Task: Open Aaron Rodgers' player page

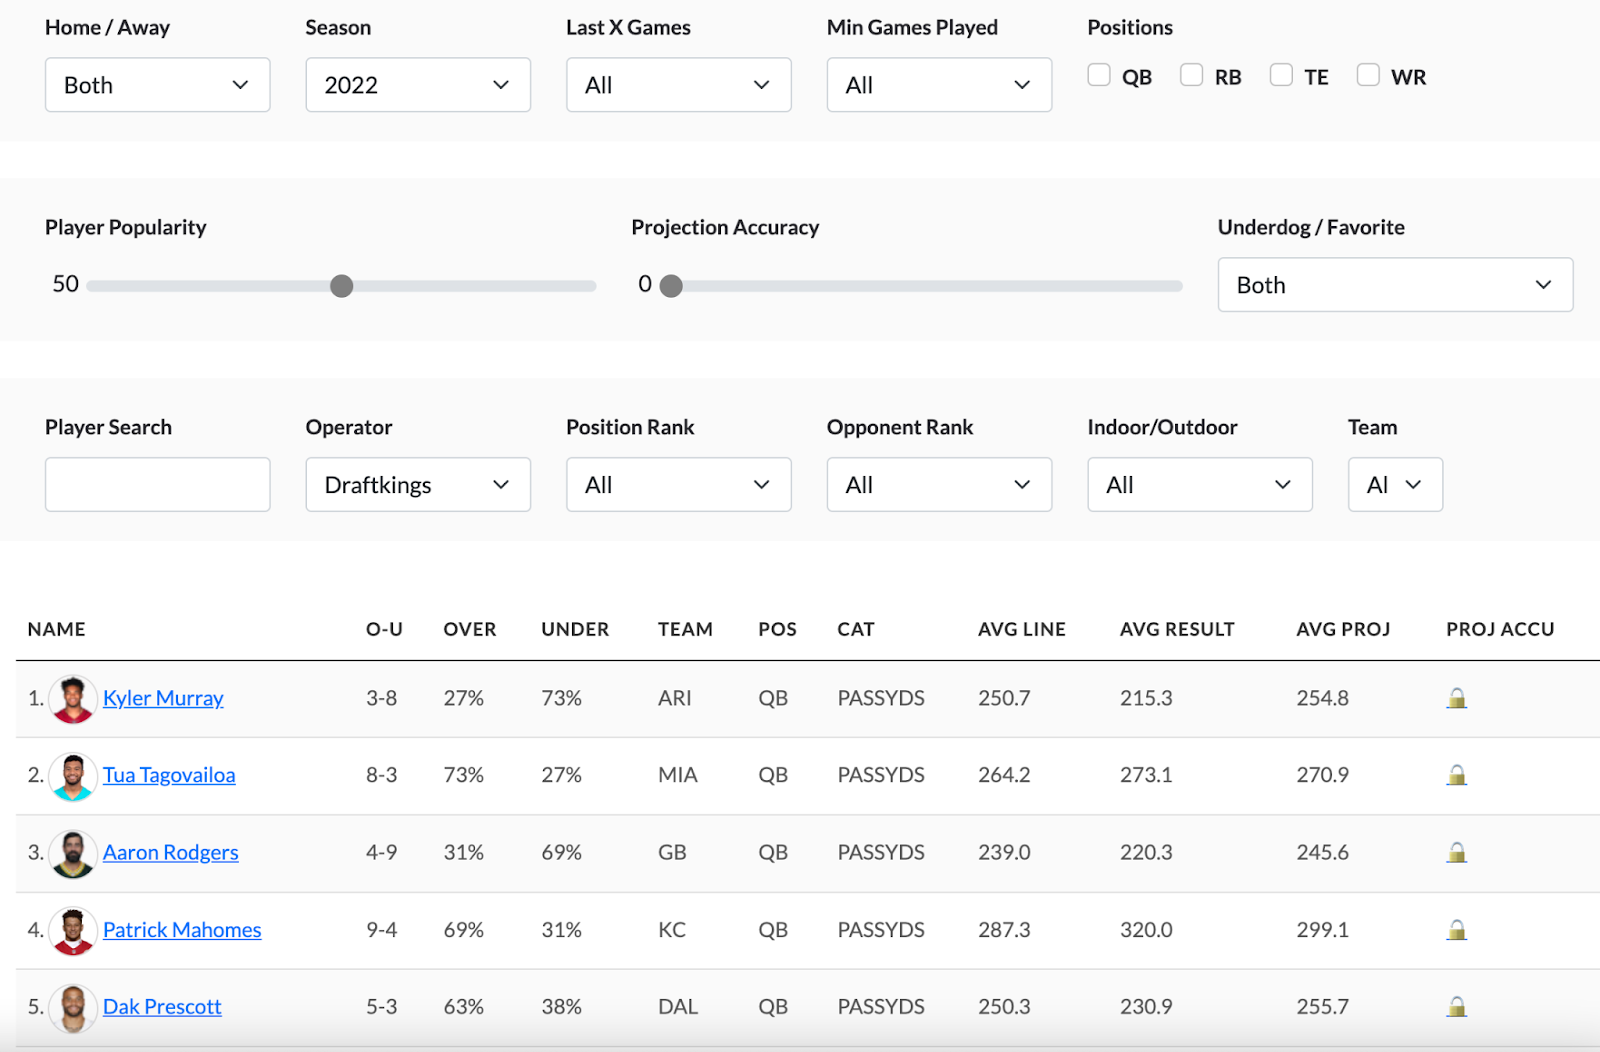Action: pyautogui.click(x=171, y=852)
